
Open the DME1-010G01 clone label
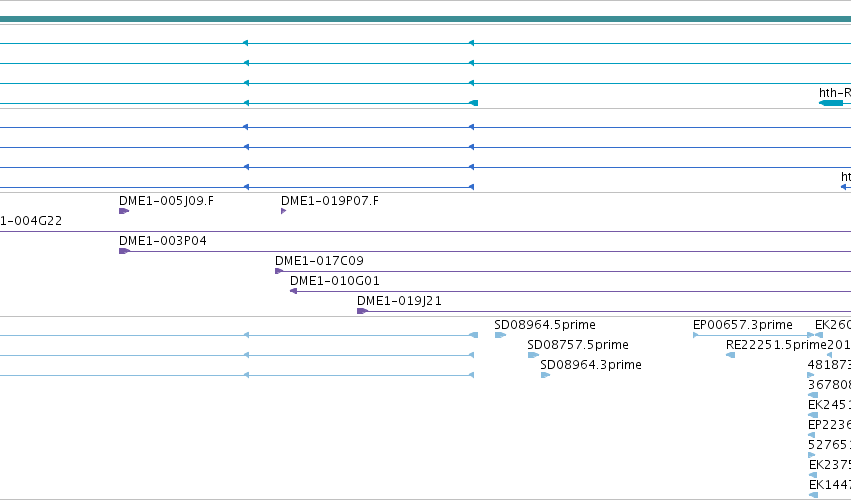click(334, 281)
